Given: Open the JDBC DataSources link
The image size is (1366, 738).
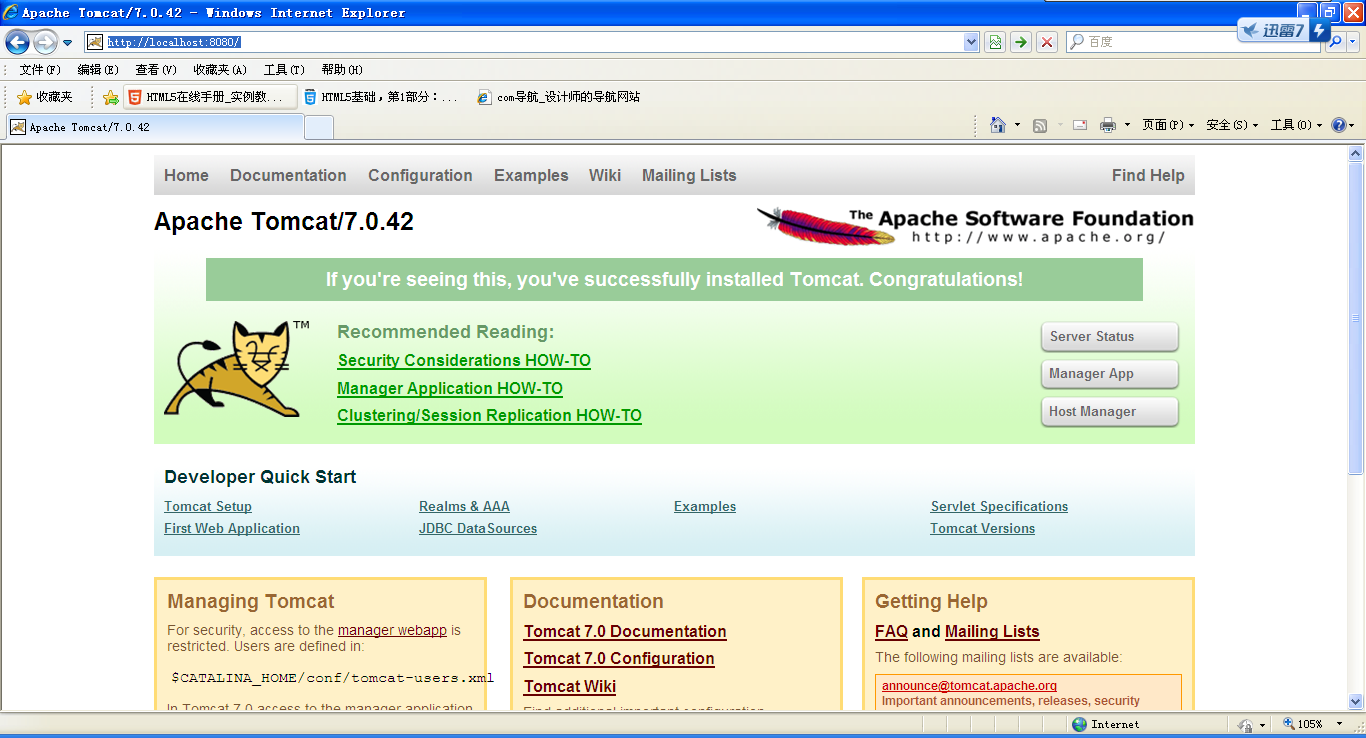Looking at the screenshot, I should tap(478, 529).
